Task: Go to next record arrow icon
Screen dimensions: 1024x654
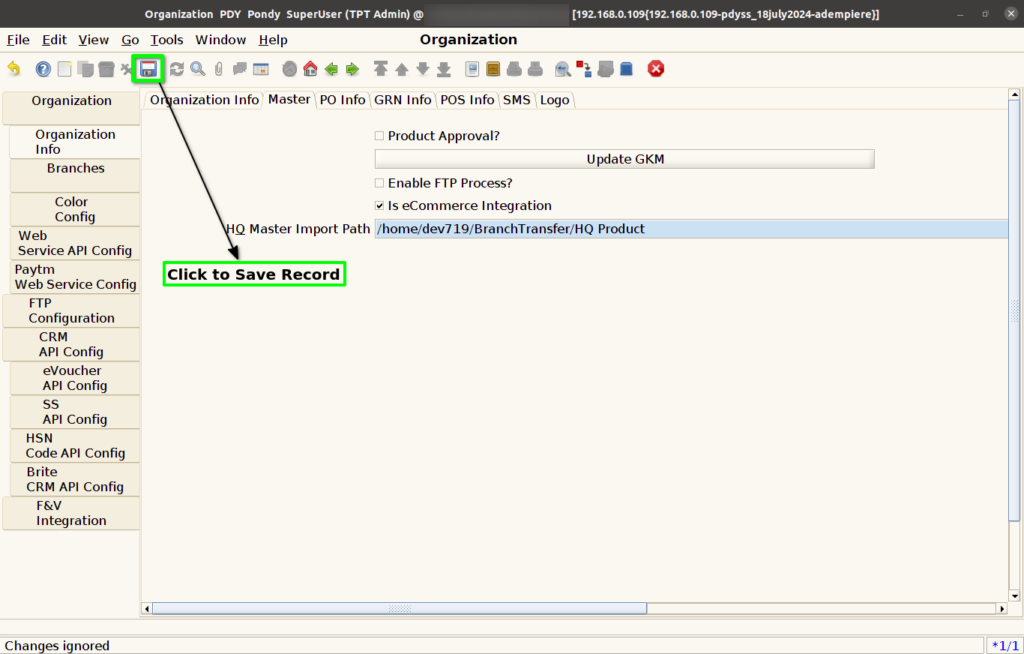Action: point(423,69)
